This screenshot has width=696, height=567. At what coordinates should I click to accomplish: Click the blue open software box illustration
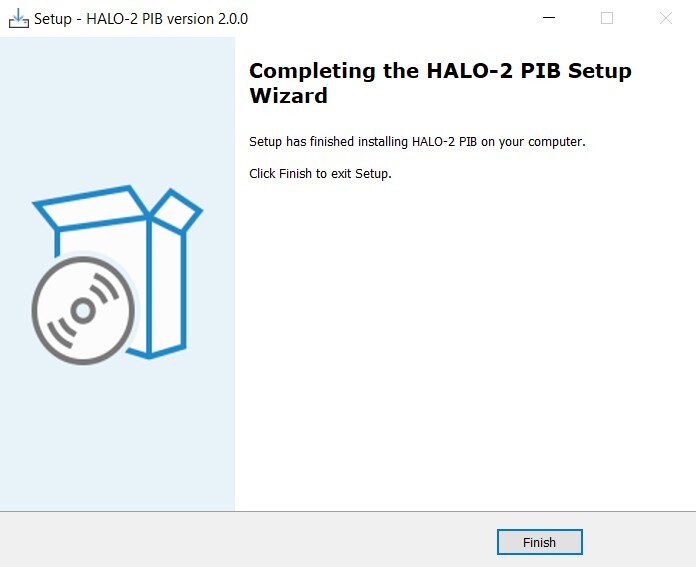point(118,272)
